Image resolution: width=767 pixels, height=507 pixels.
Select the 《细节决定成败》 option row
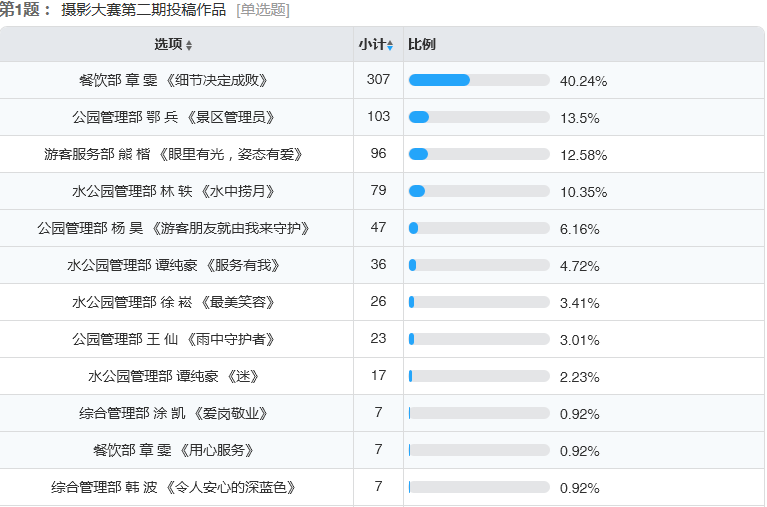point(174,80)
